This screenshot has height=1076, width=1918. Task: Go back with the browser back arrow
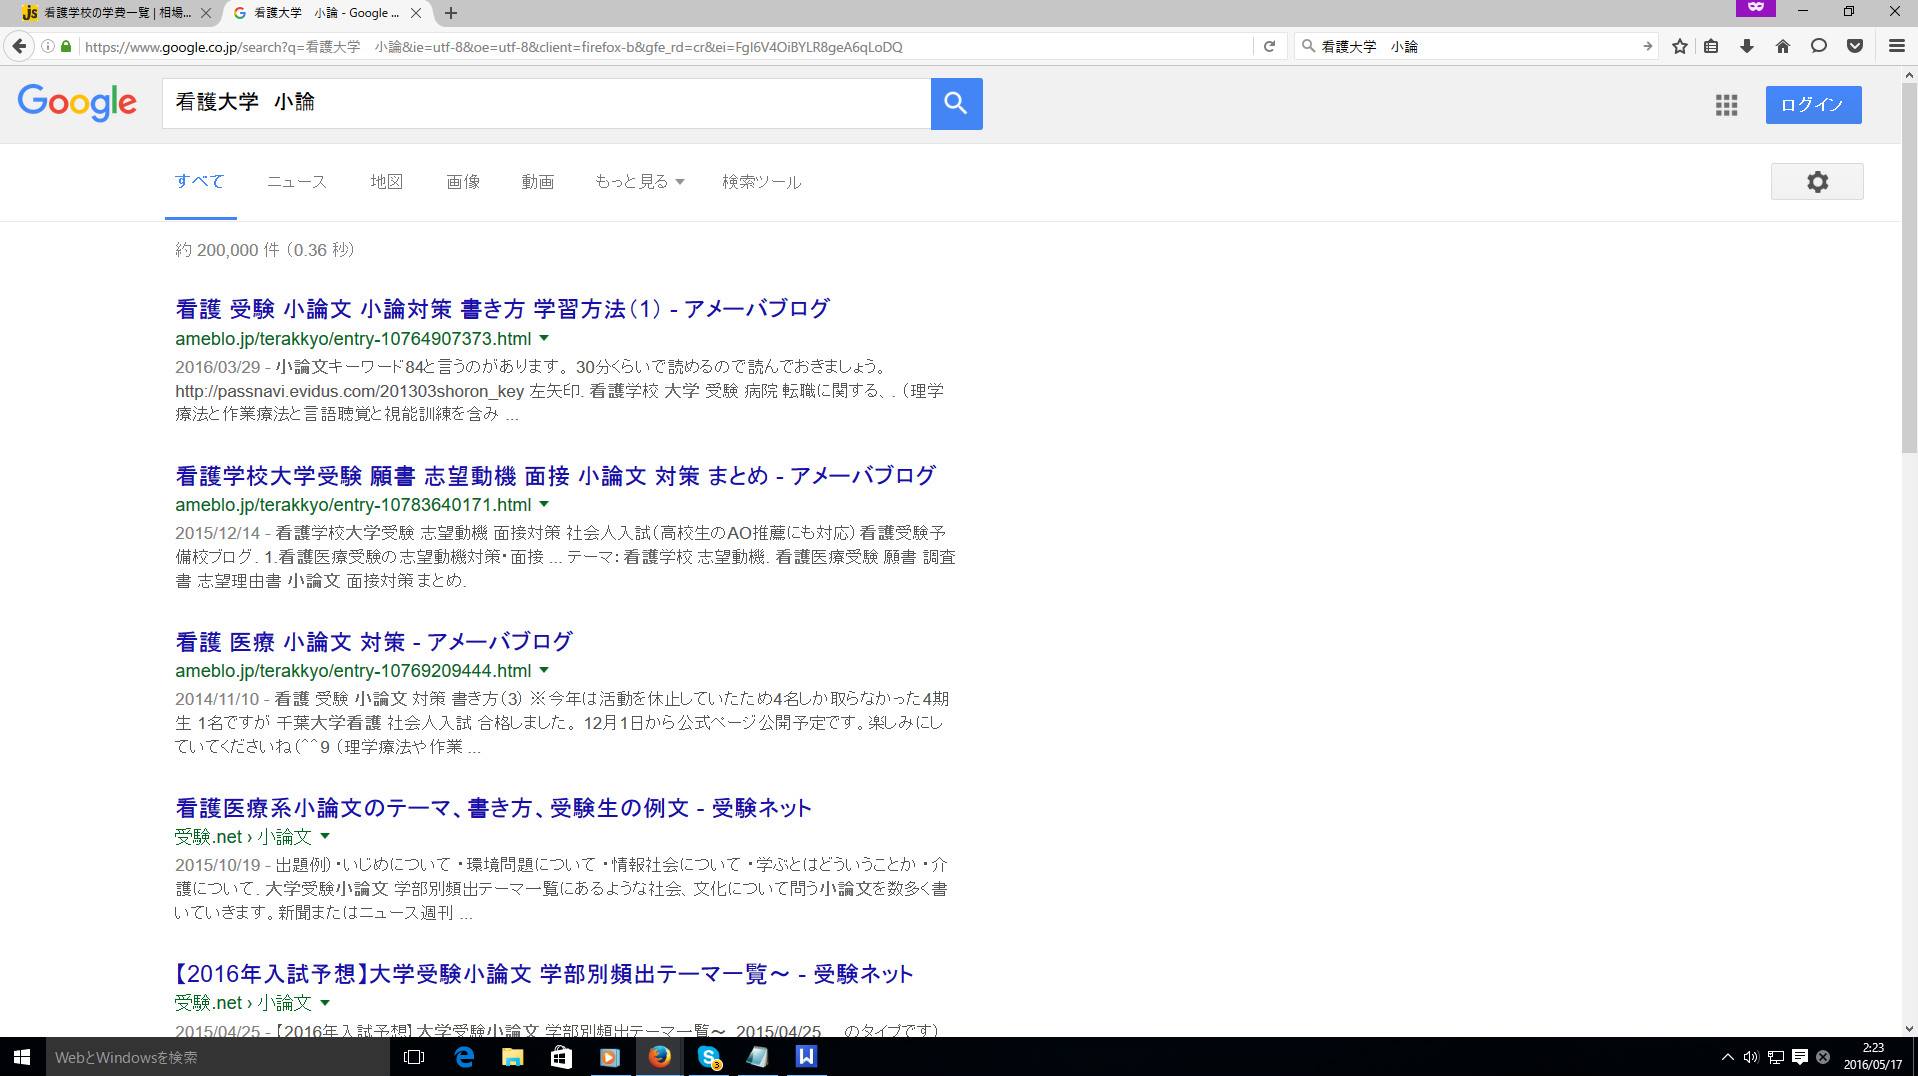coord(19,47)
